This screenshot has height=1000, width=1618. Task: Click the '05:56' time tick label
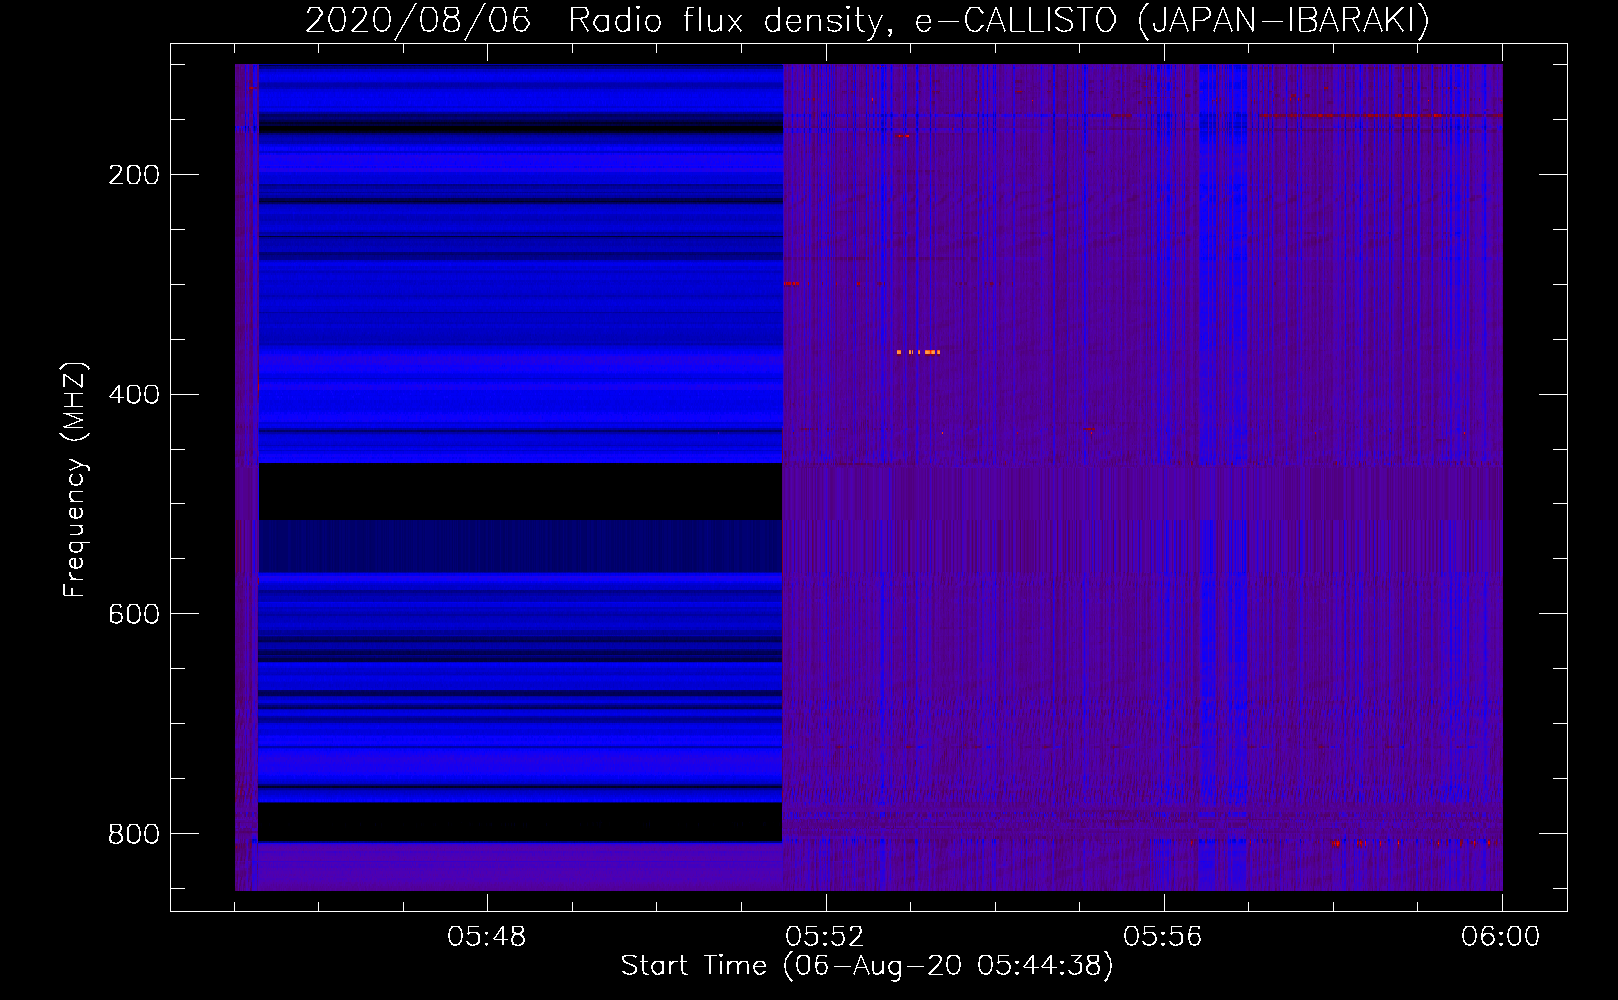click(x=1163, y=937)
